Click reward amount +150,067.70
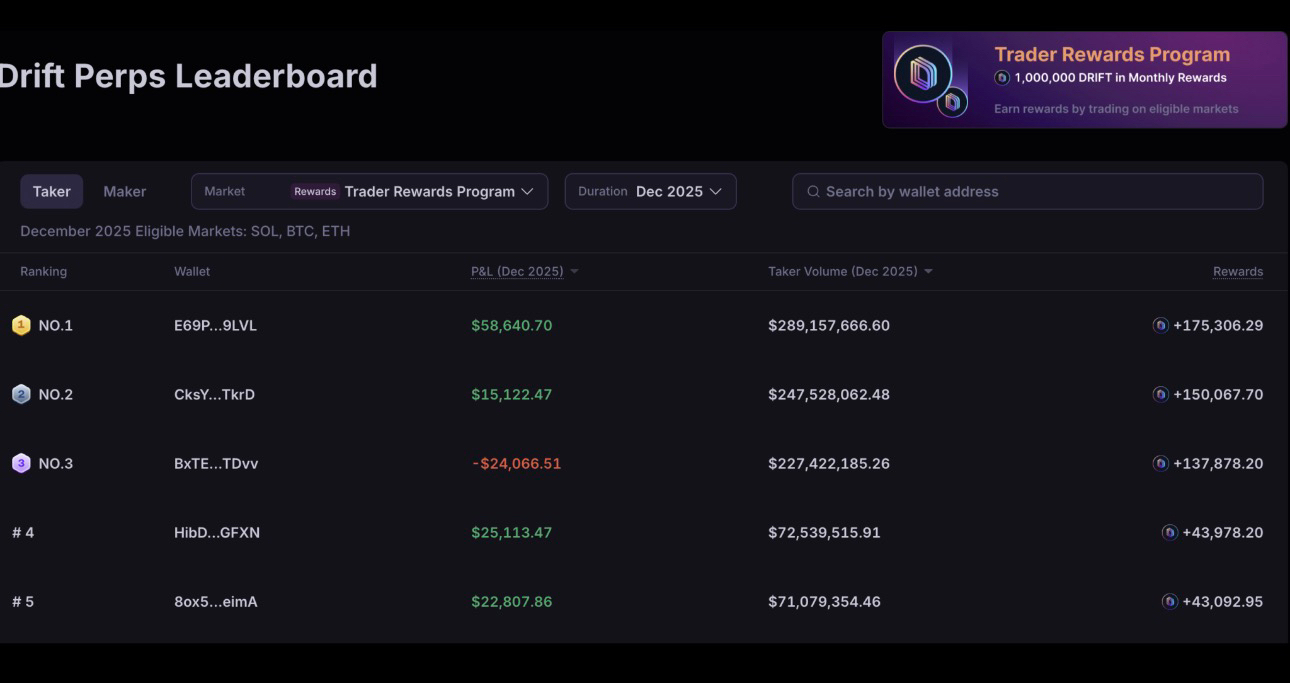This screenshot has height=683, width=1290. 1218,394
